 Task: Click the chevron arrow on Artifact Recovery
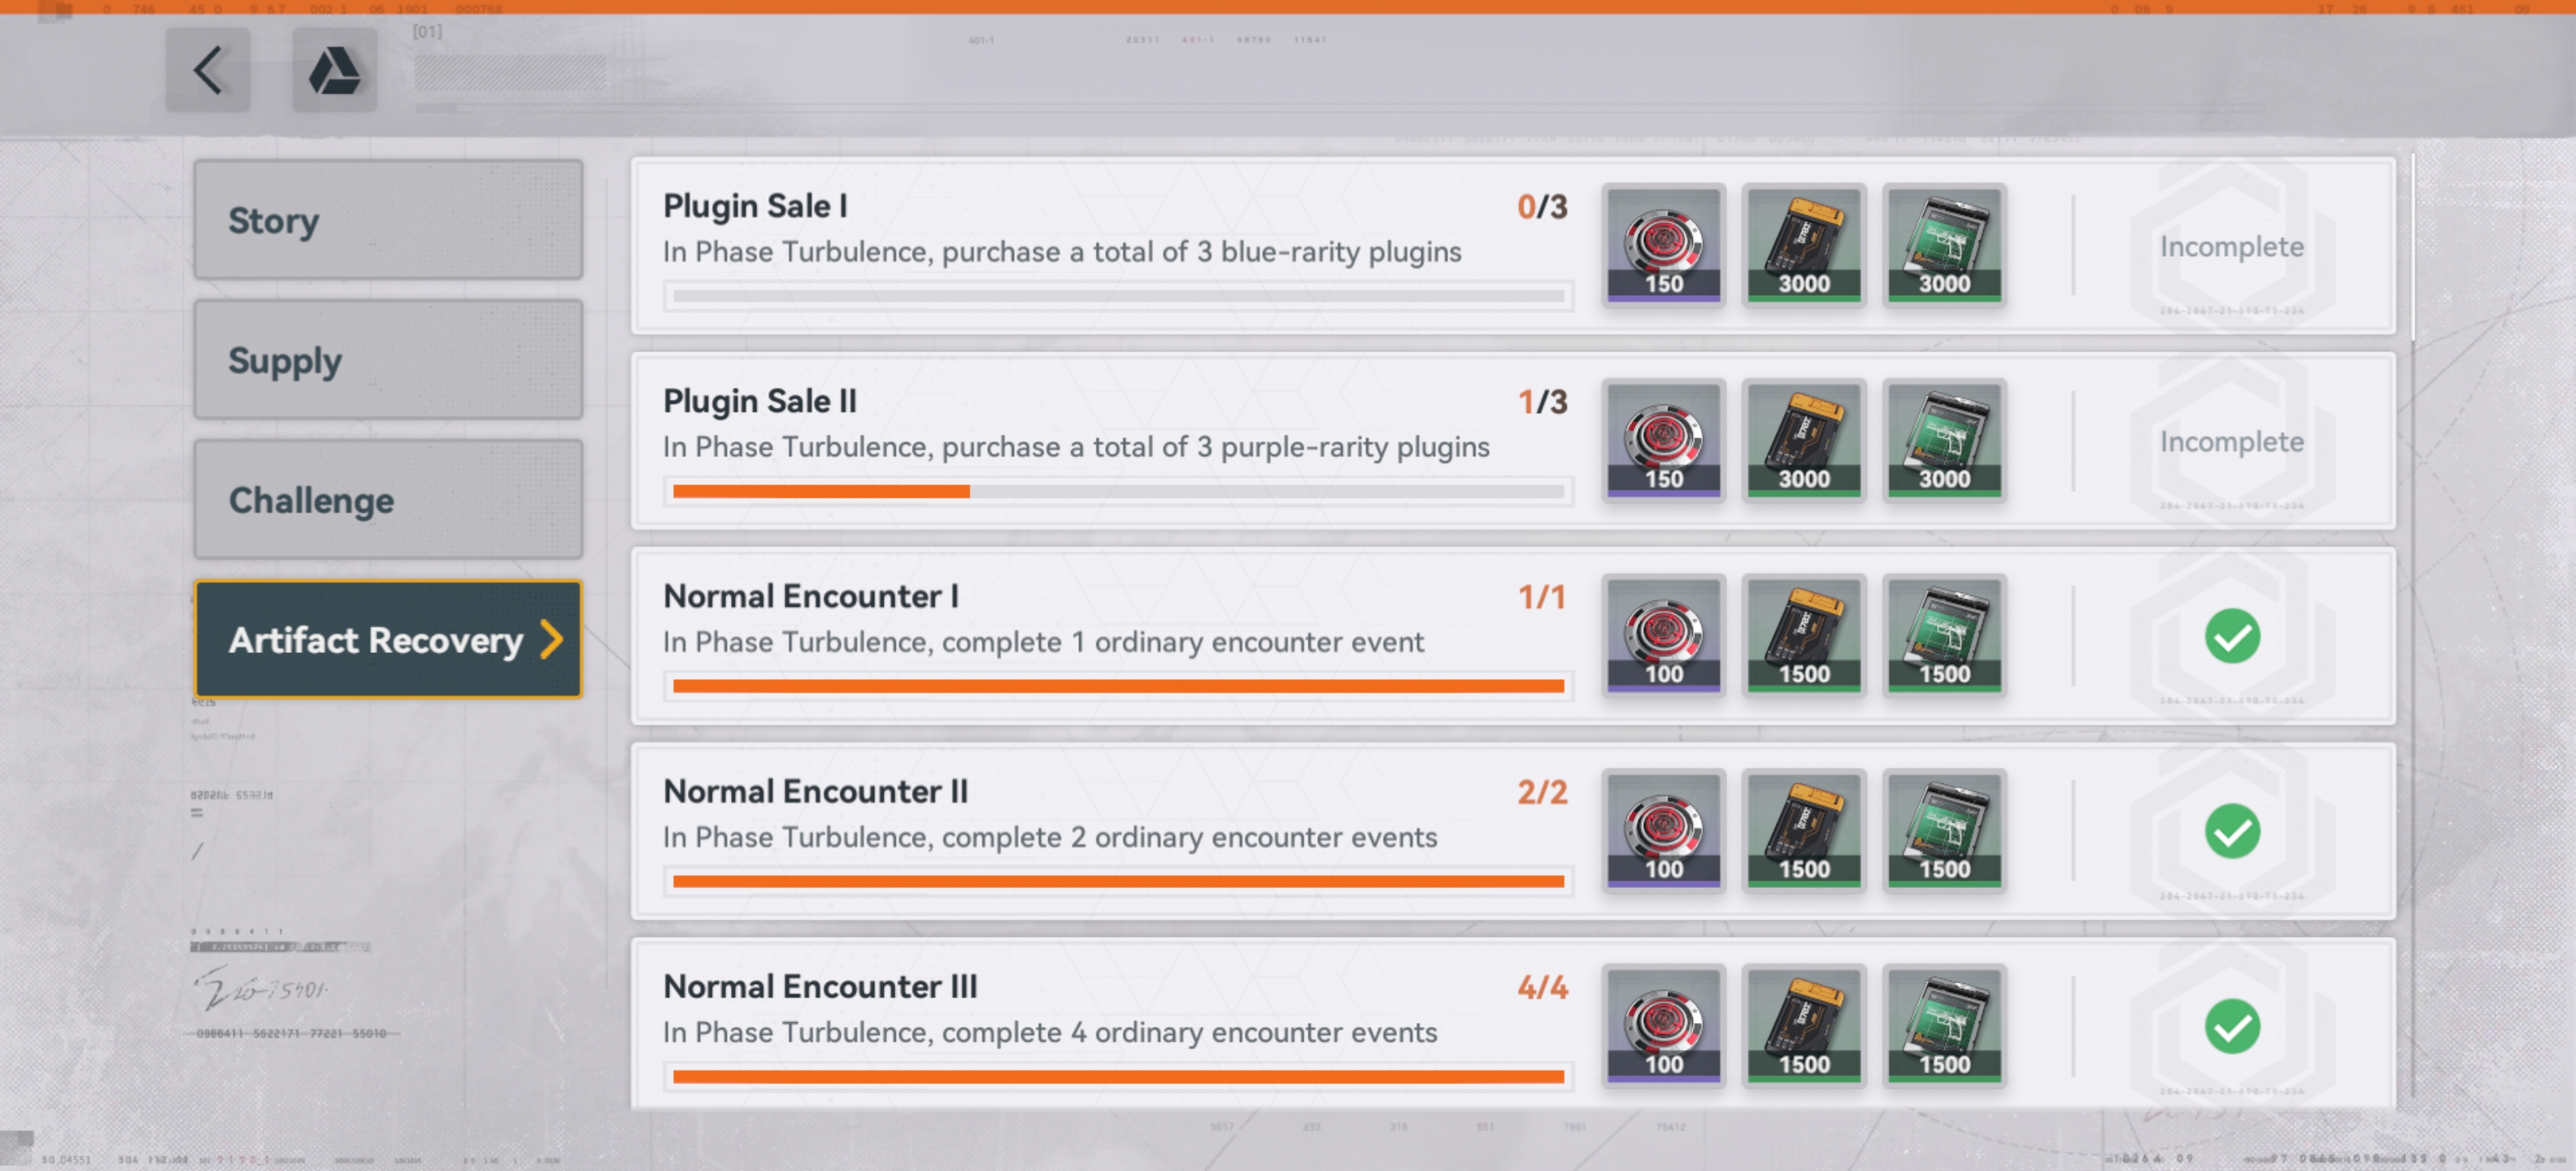tap(551, 639)
